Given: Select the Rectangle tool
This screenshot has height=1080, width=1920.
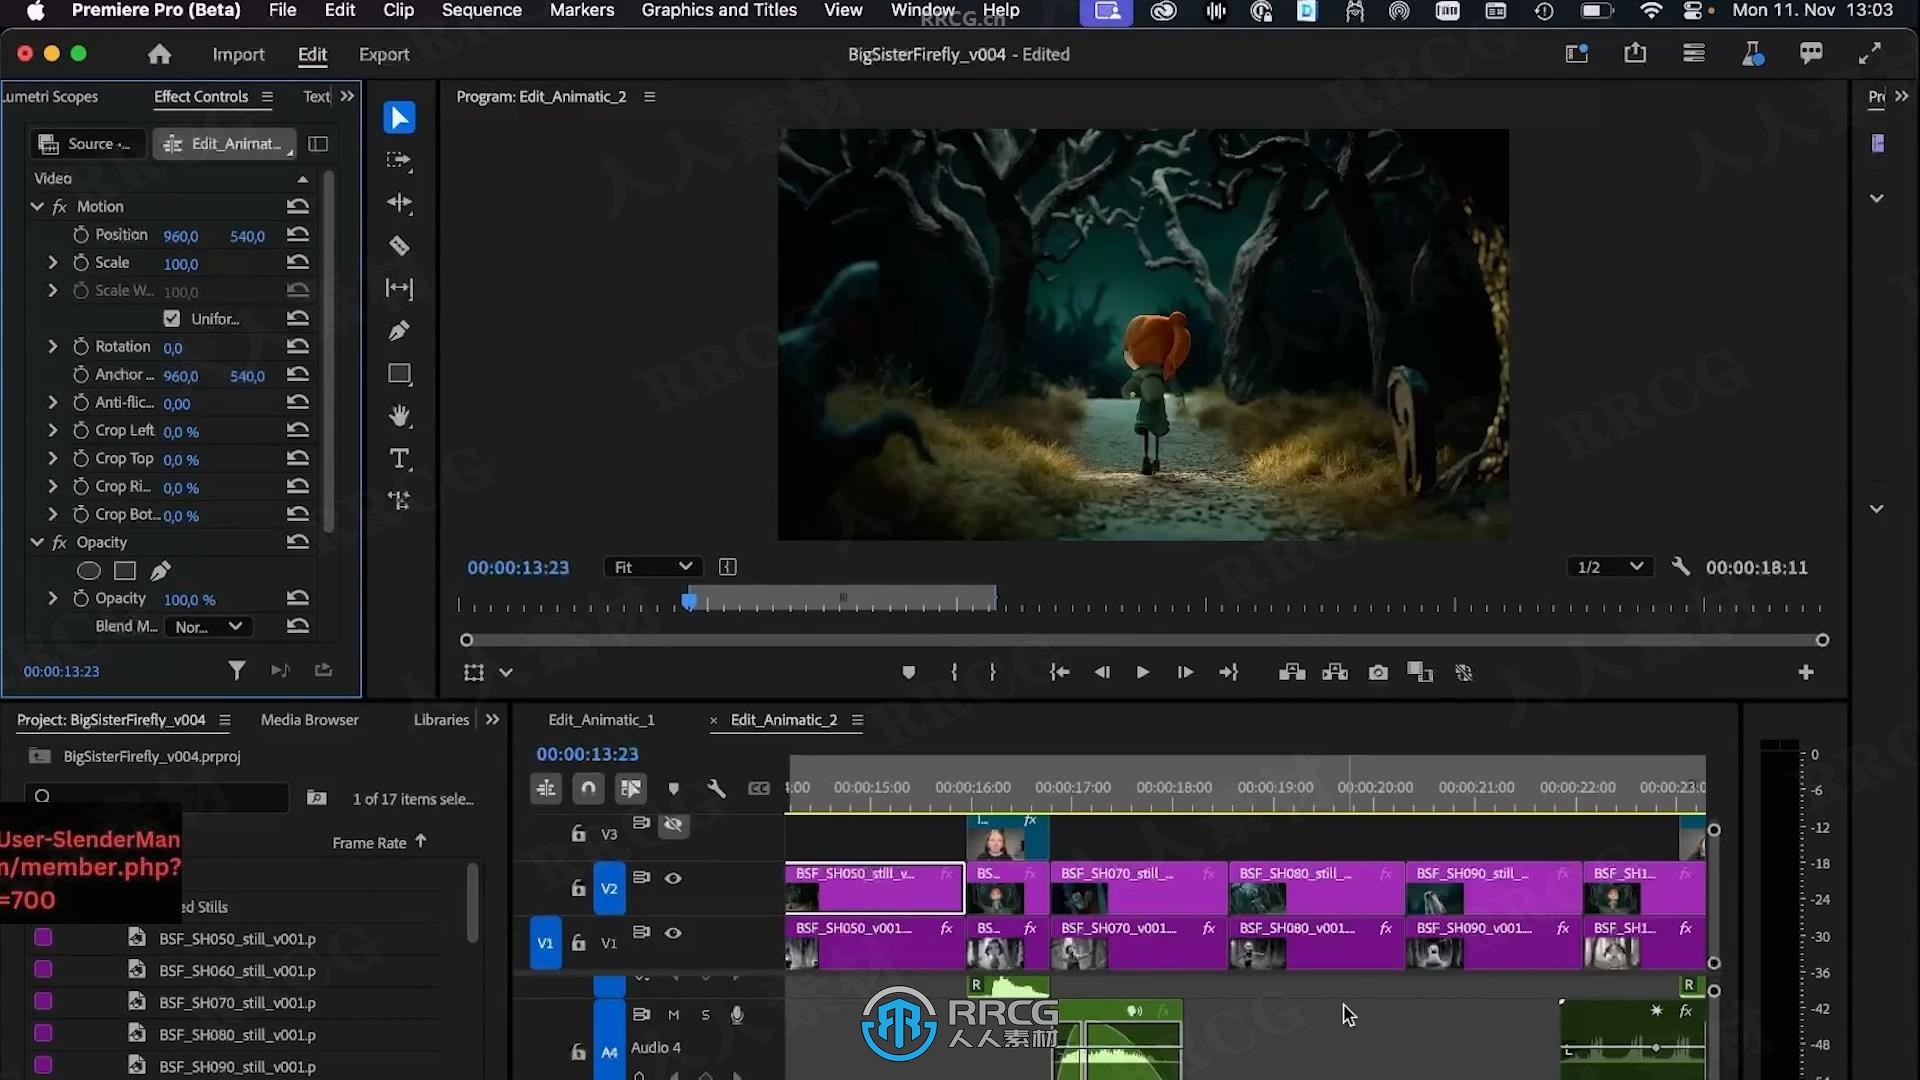Looking at the screenshot, I should tap(399, 374).
